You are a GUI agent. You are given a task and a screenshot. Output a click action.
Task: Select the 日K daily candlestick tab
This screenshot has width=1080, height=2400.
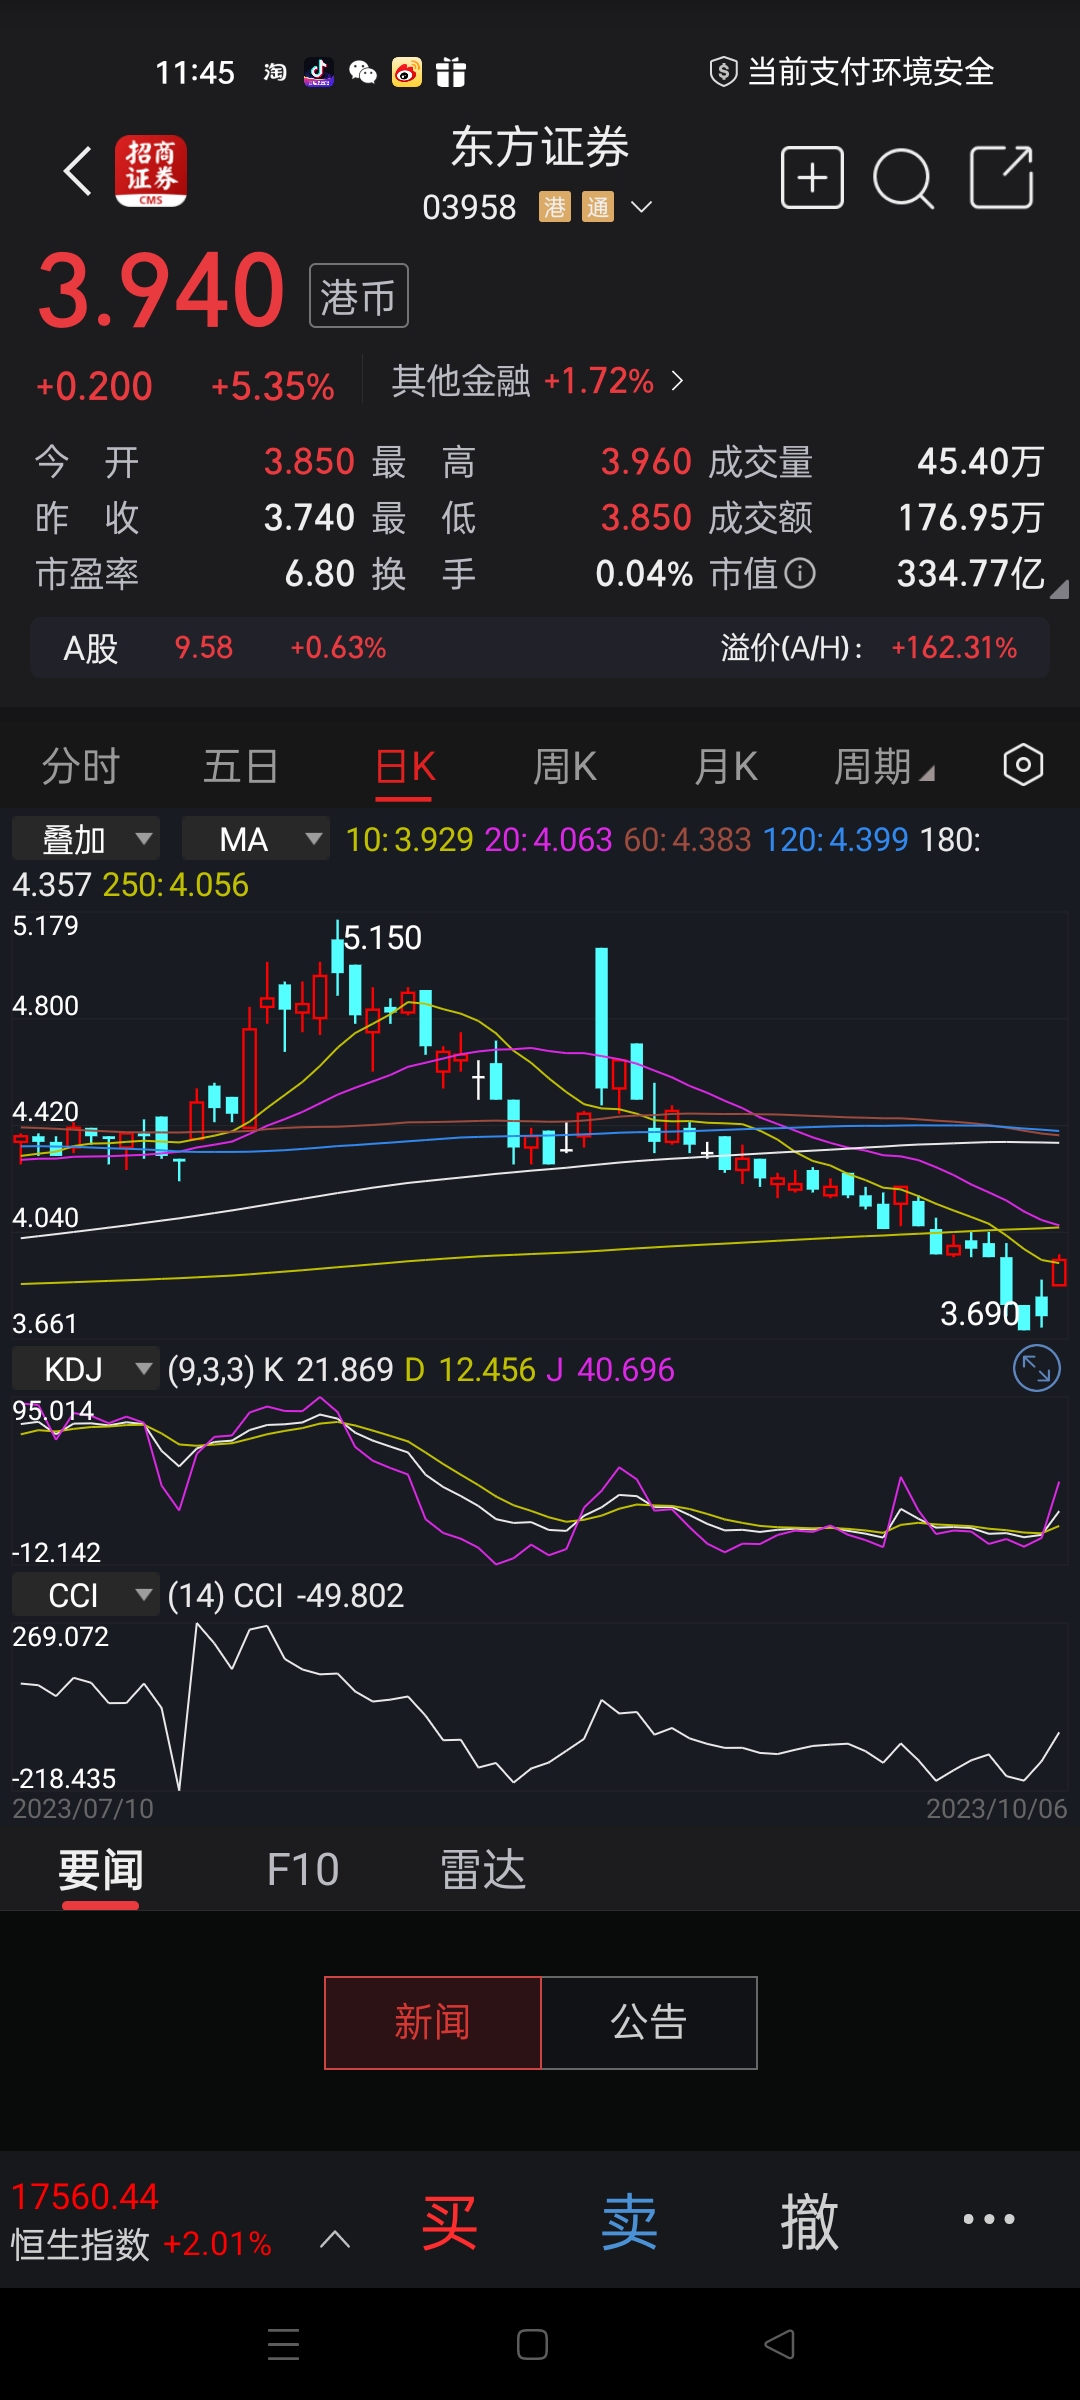point(404,766)
